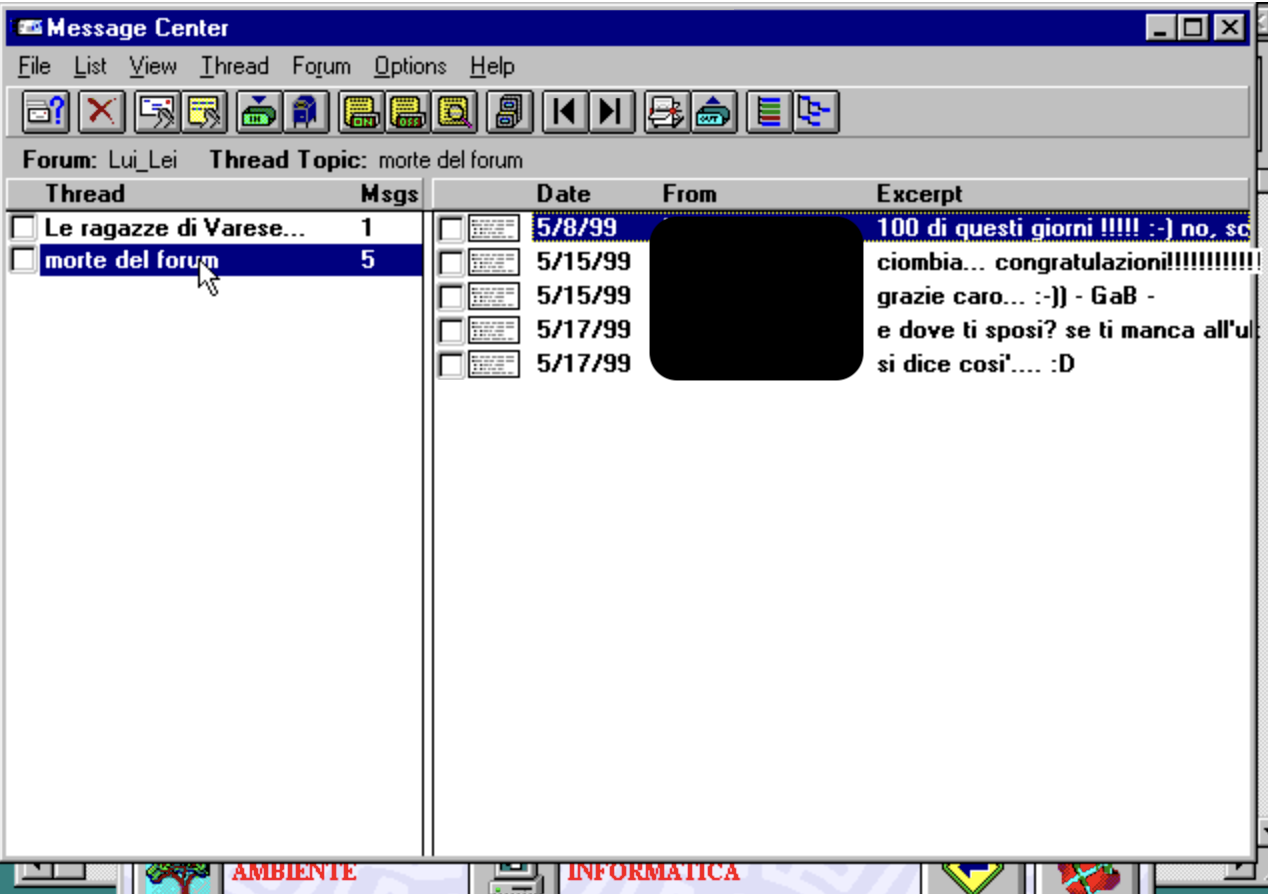Select excerpt 'grazie caro... :-)) - GaB -'

1016,297
